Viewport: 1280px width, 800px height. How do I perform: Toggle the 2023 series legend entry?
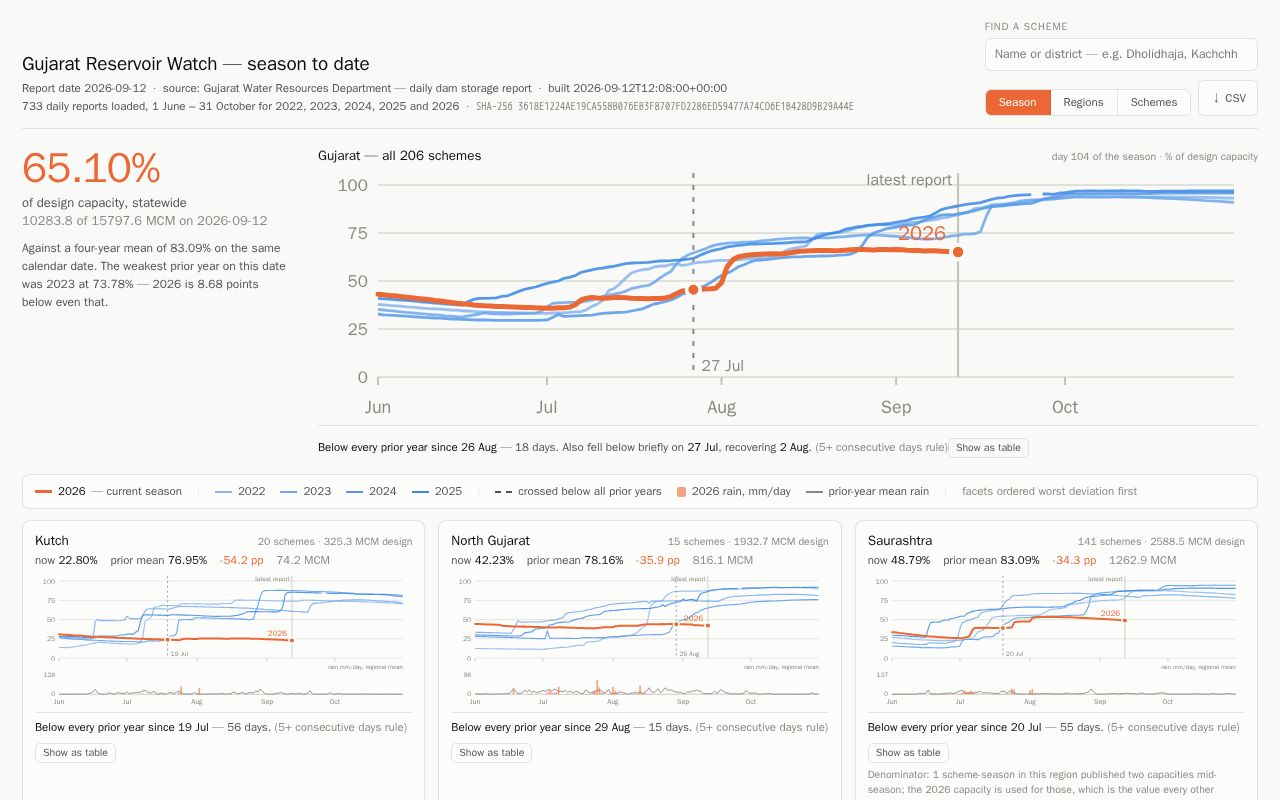coord(306,491)
